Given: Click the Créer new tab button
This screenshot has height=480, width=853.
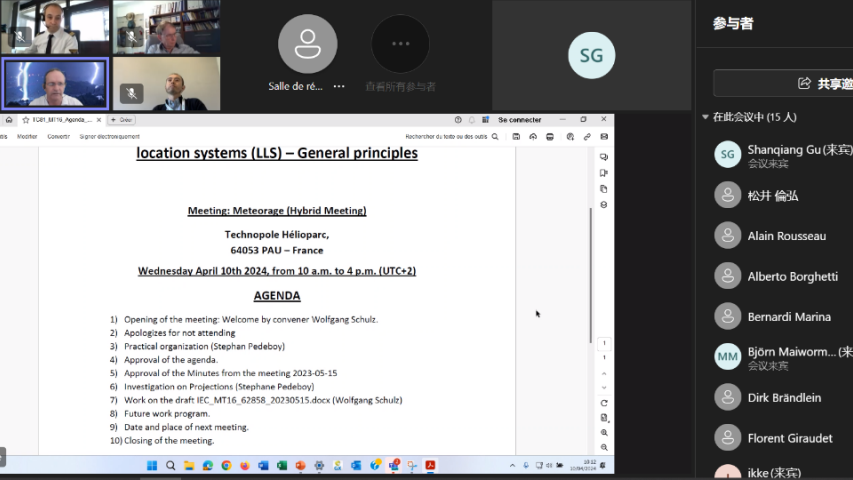Looking at the screenshot, I should (122, 120).
